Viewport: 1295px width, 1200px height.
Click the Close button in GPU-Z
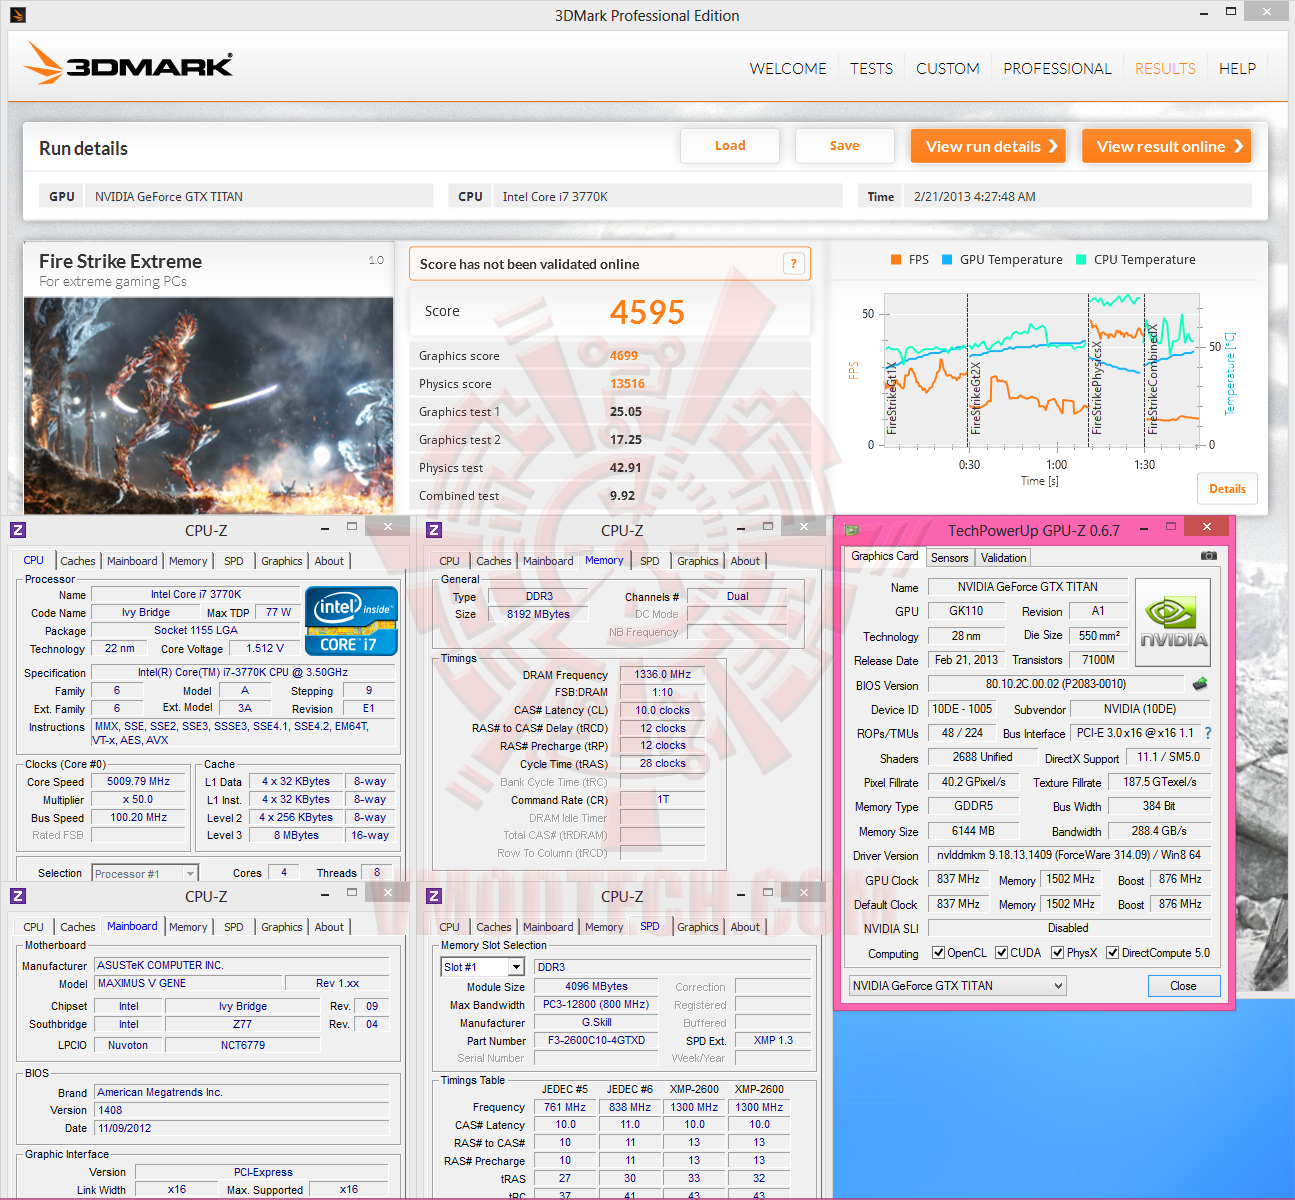[1184, 986]
